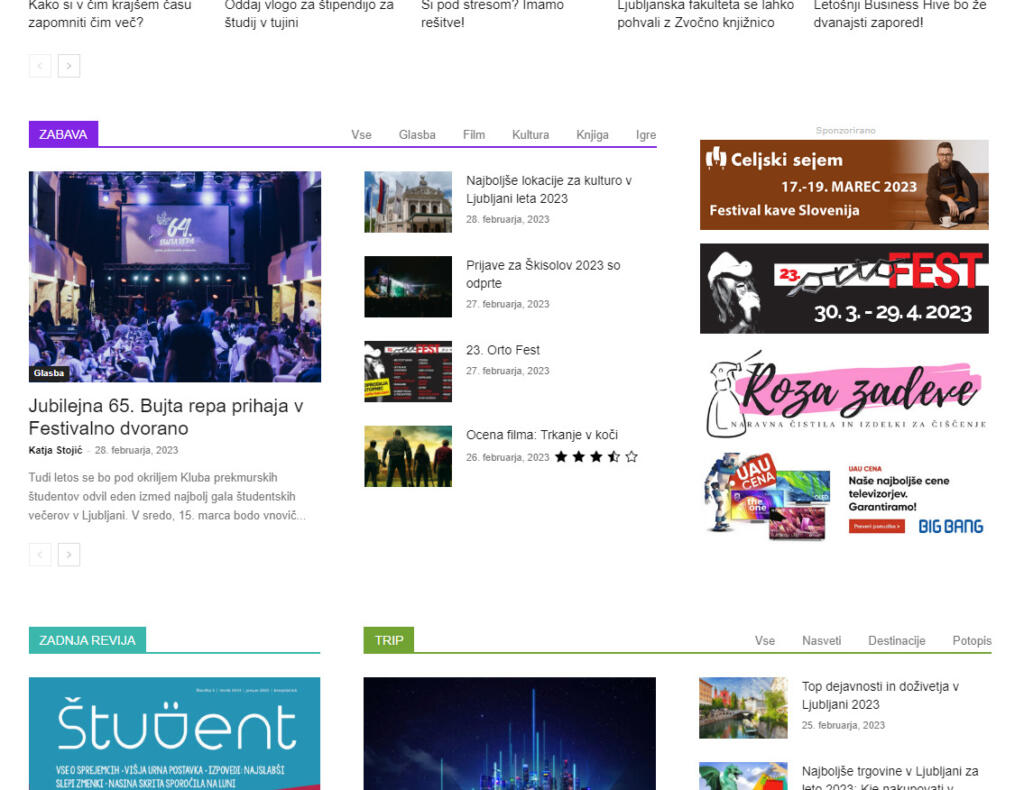
Task: Open Roza zadeve advertisement banner
Action: [x=844, y=394]
